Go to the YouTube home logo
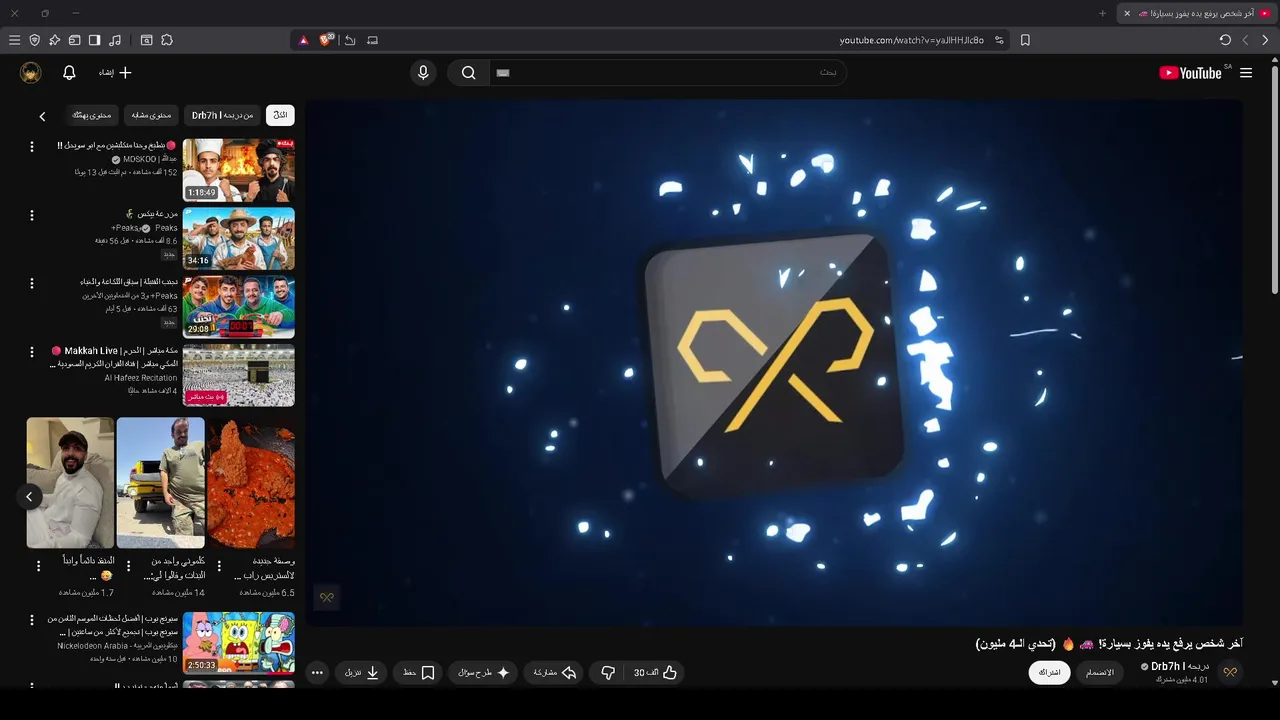 pos(1190,73)
